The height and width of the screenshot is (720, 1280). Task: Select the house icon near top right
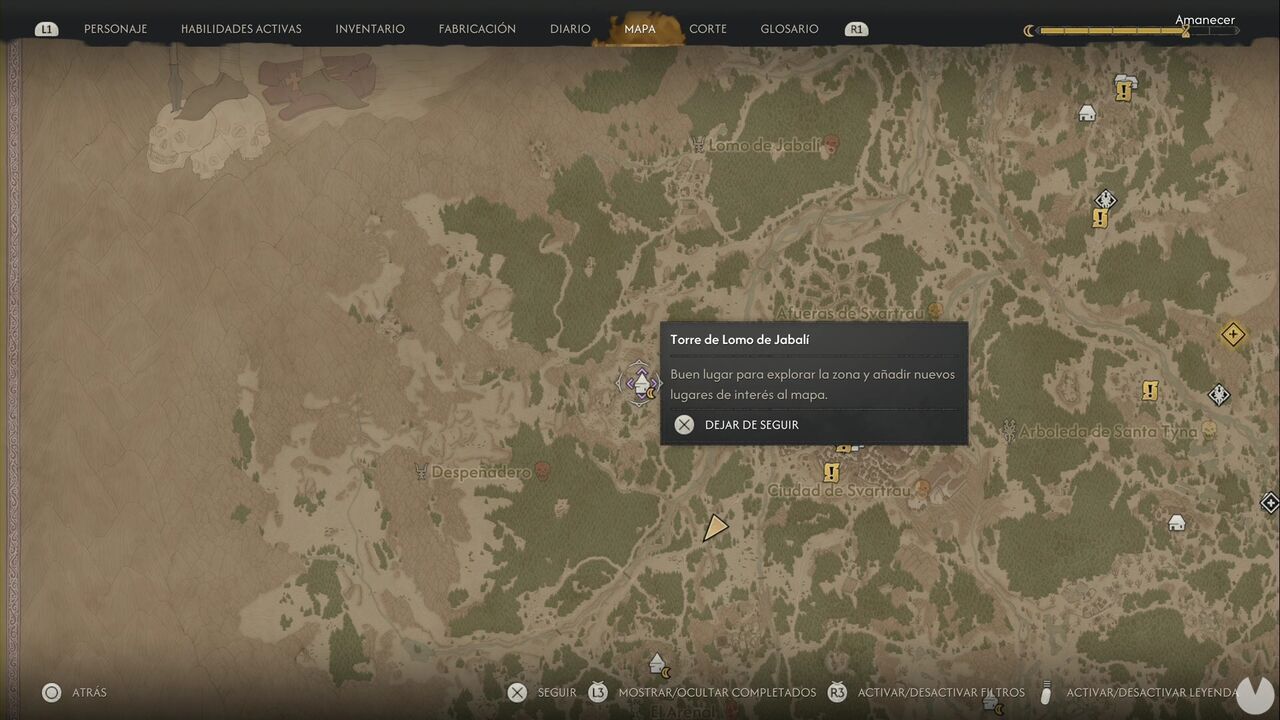point(1087,113)
